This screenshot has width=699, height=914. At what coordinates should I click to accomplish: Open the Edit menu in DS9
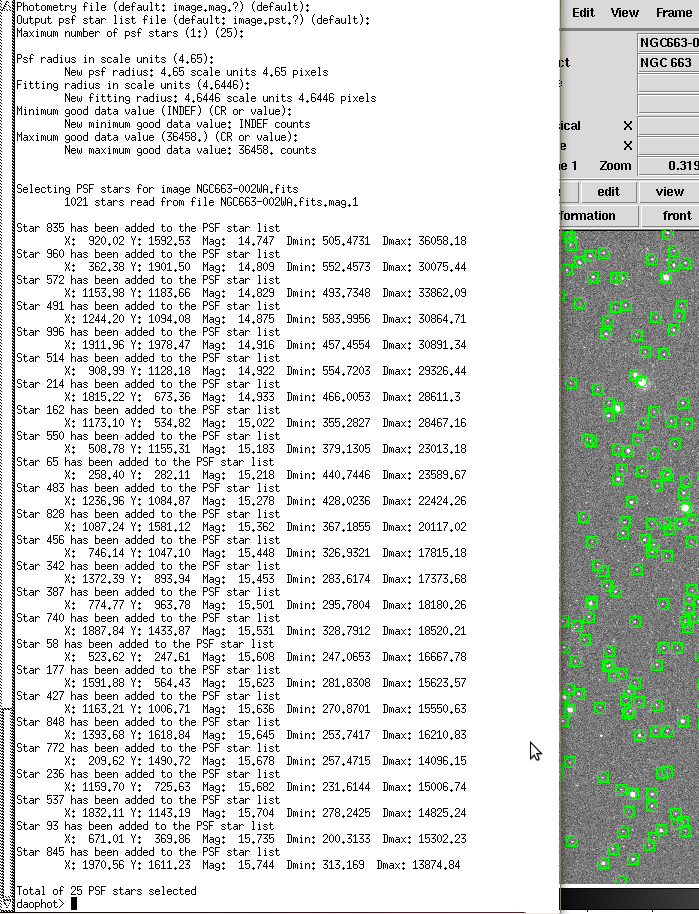[583, 13]
